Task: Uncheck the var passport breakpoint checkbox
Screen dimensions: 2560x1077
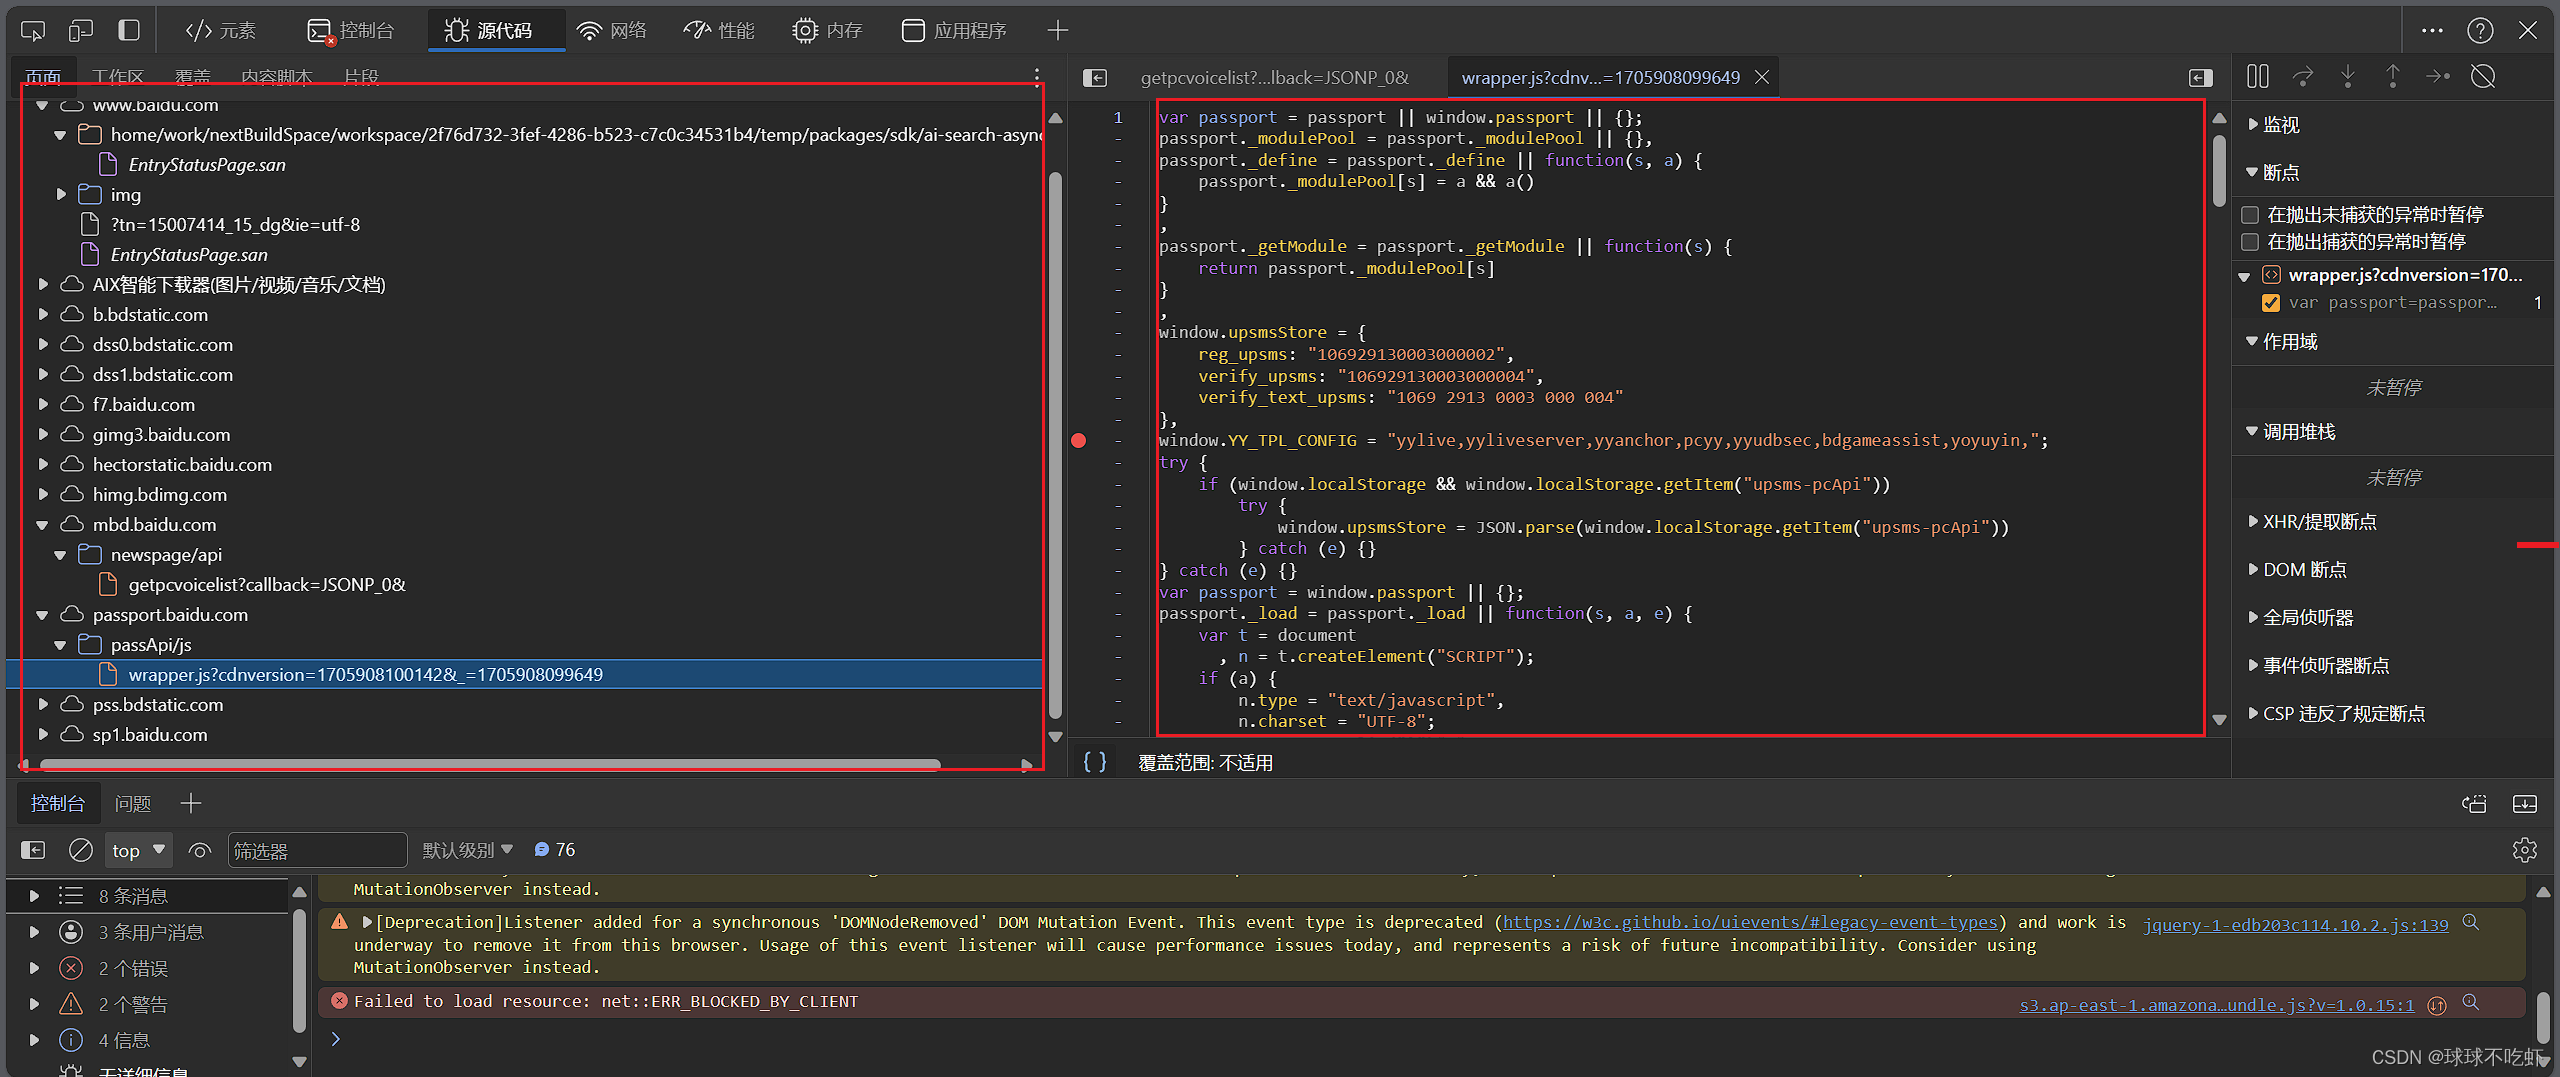Action: (x=2271, y=303)
